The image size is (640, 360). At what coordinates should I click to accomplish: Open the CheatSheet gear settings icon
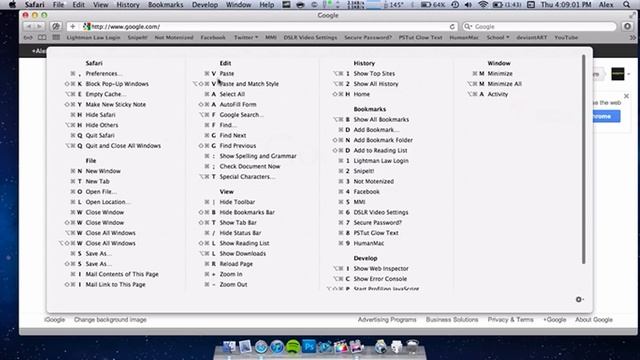click(579, 300)
